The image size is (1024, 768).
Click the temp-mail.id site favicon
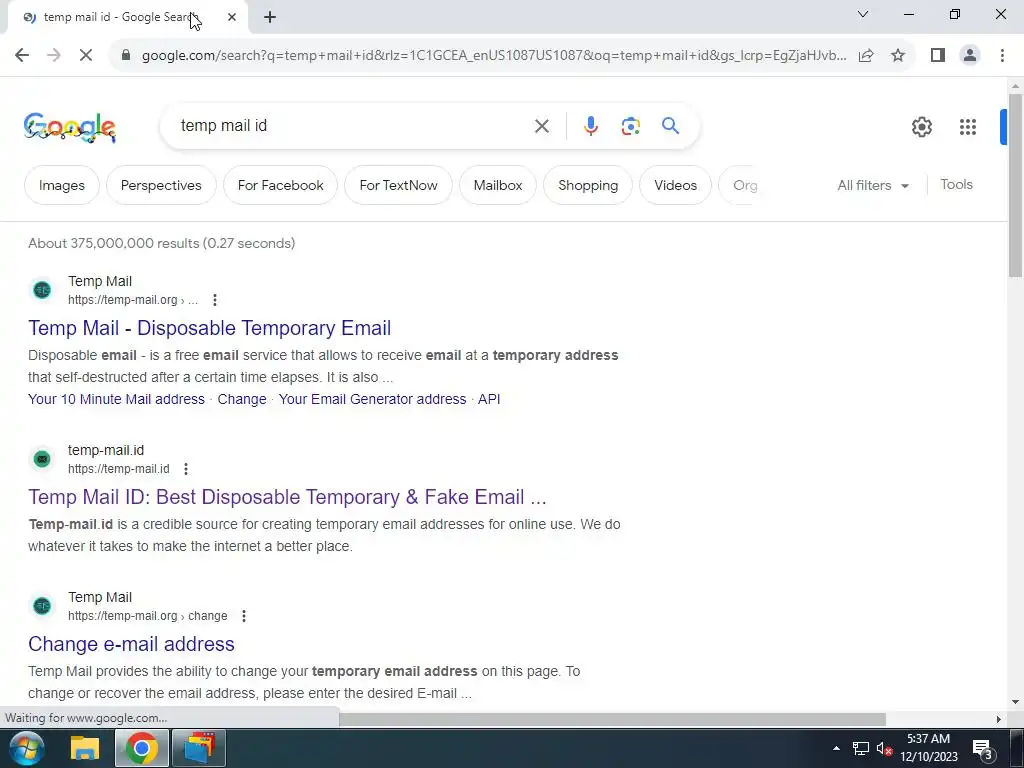42,459
